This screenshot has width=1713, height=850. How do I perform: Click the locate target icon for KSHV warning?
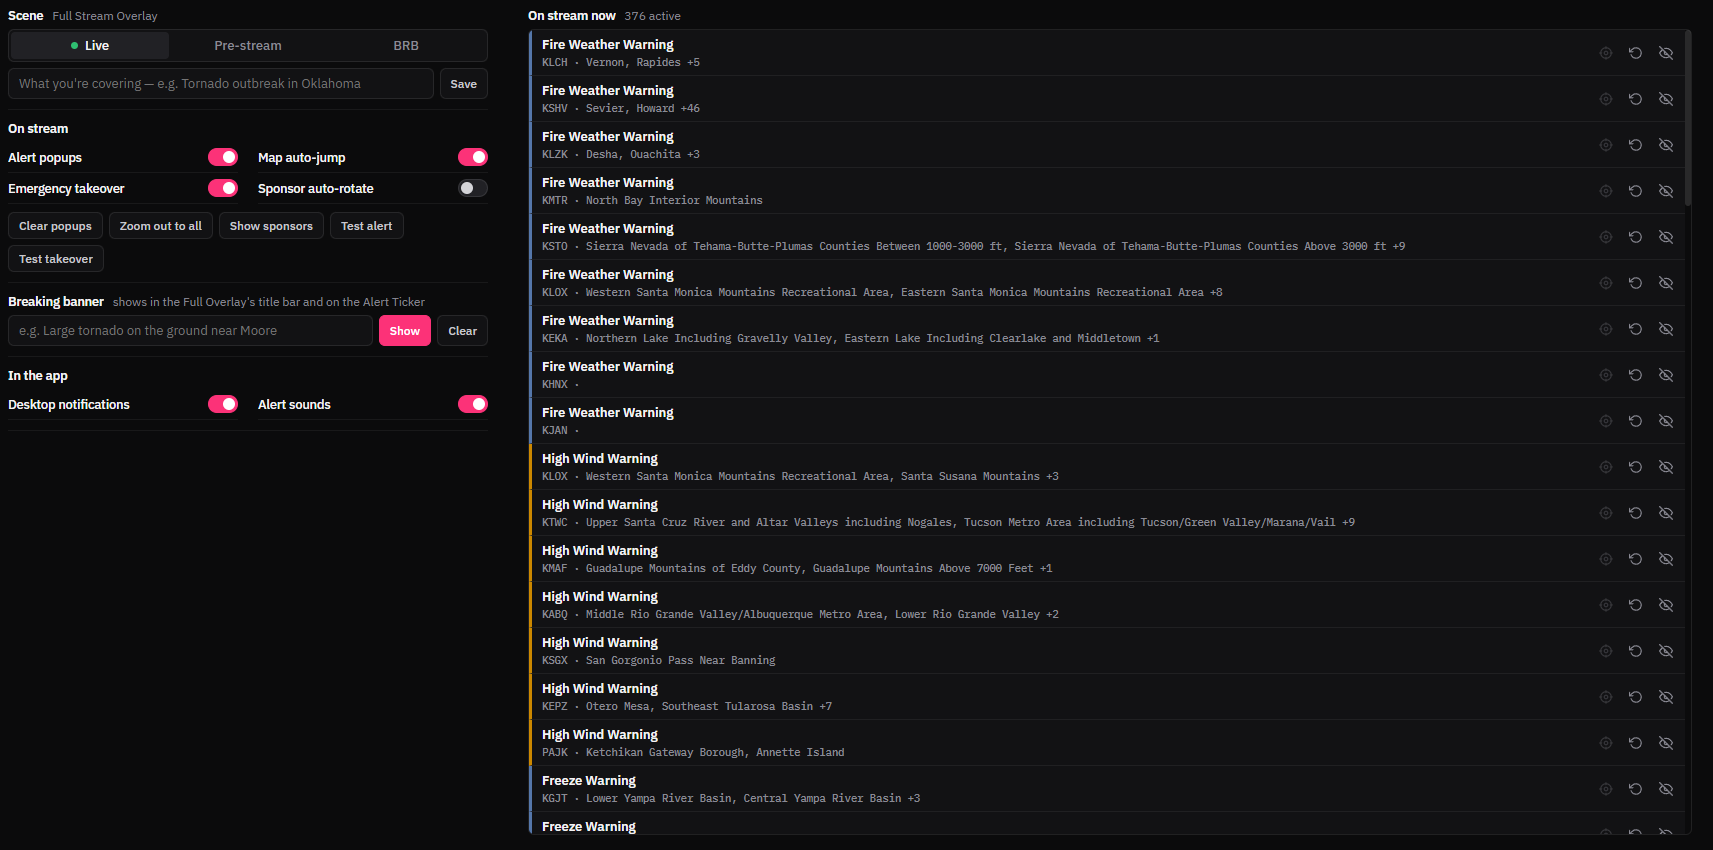[1606, 99]
